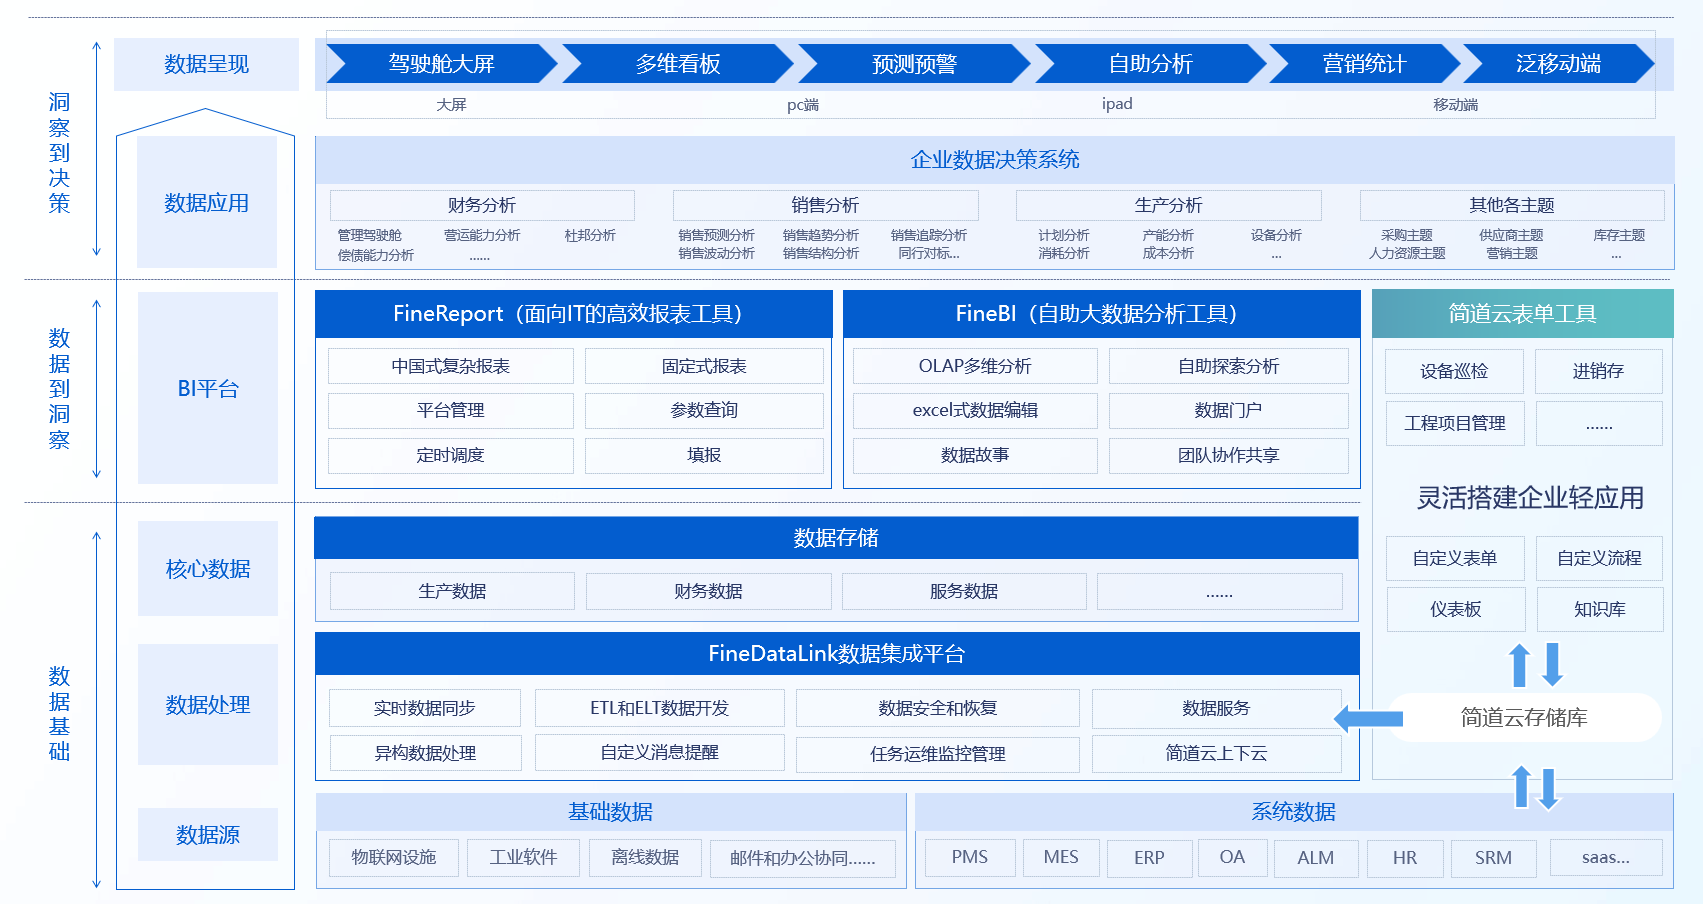The width and height of the screenshot is (1703, 904).
Task: Click the 销售预测分析 text
Action: click(716, 235)
